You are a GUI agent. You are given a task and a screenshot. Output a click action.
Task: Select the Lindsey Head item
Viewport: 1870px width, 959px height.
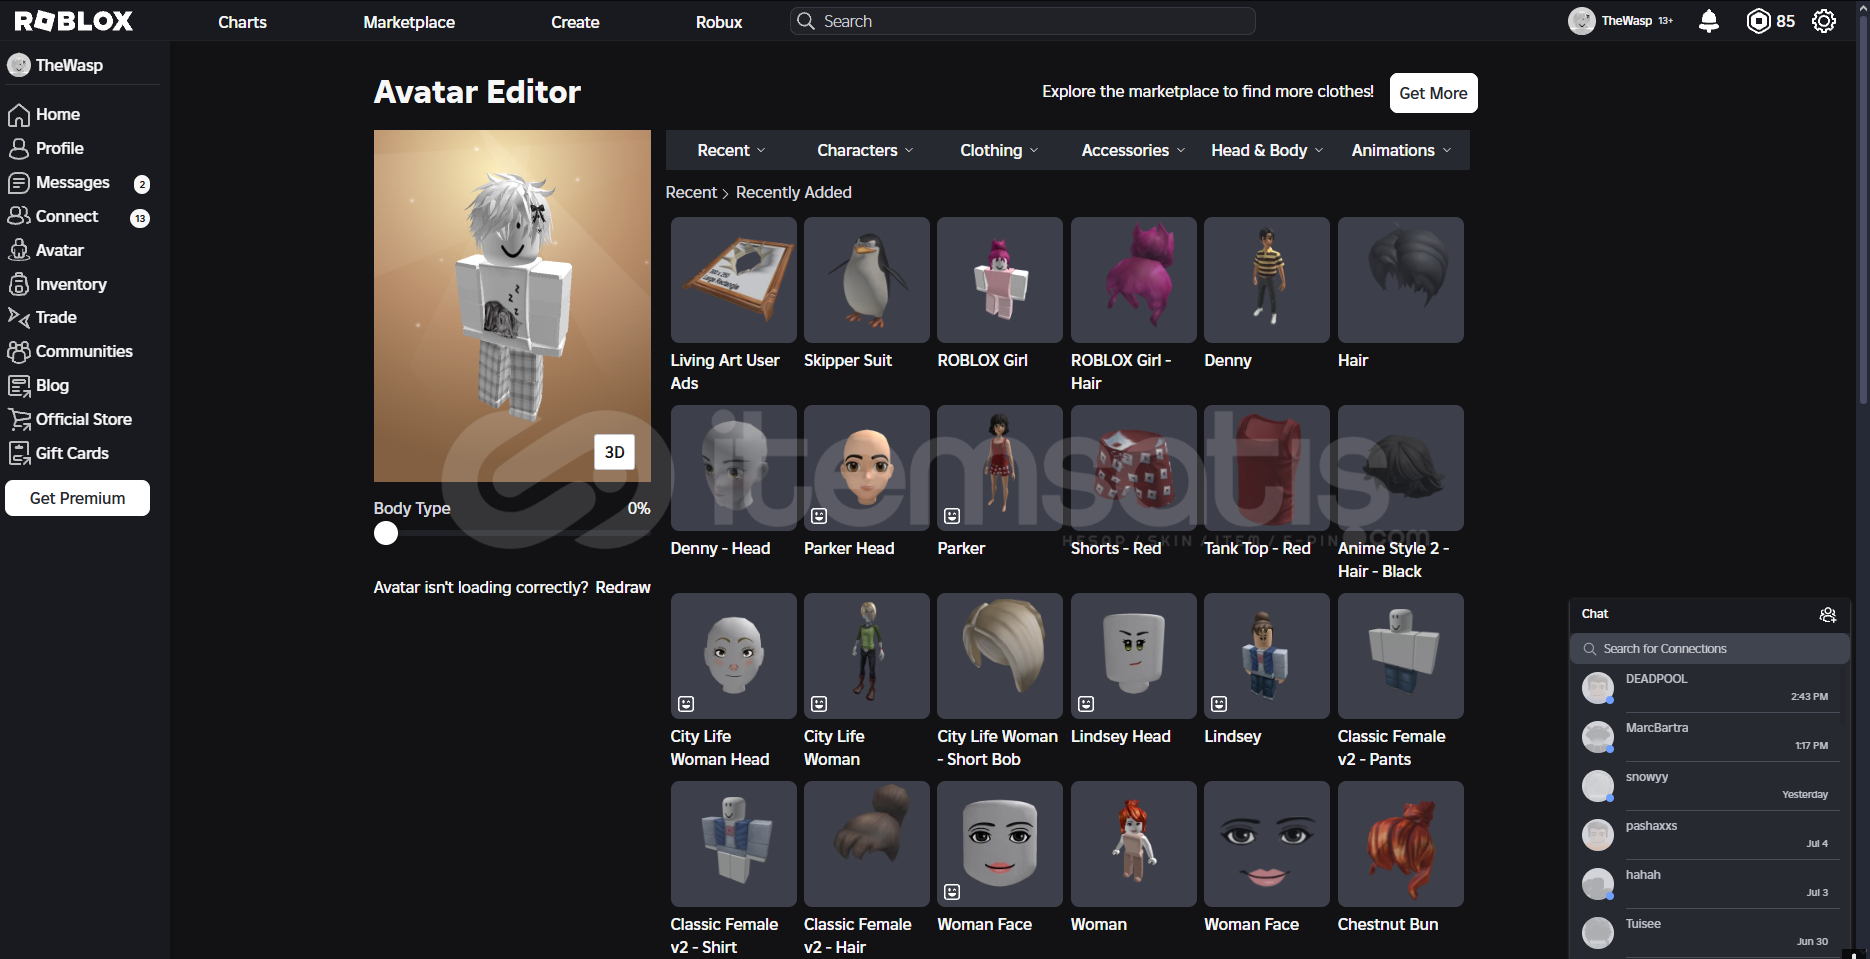coord(1134,671)
